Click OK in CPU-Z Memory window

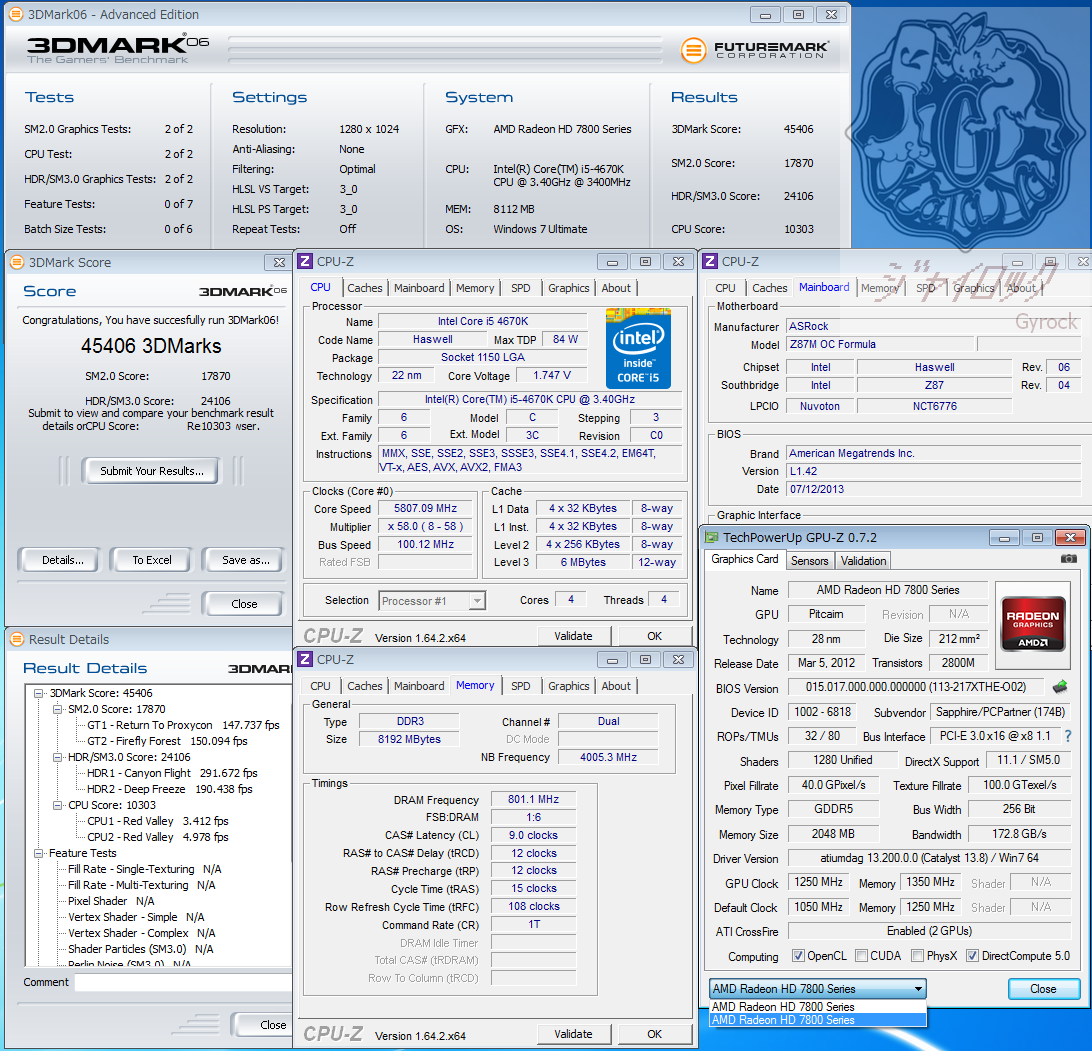coord(655,1034)
